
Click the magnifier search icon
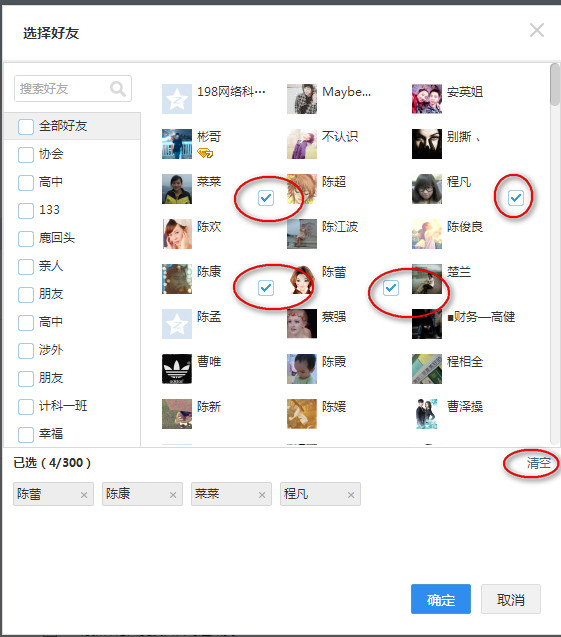(117, 88)
